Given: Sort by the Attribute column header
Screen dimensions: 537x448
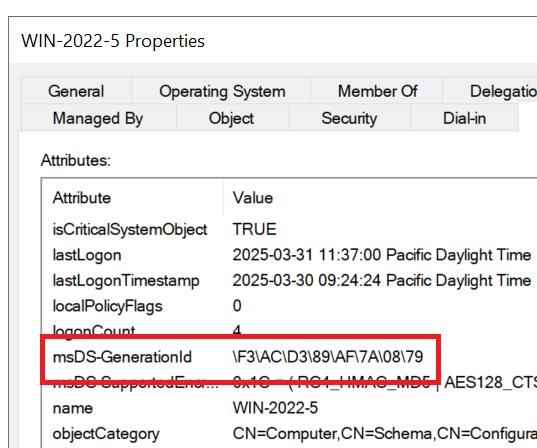Looking at the screenshot, I should pyautogui.click(x=133, y=198).
